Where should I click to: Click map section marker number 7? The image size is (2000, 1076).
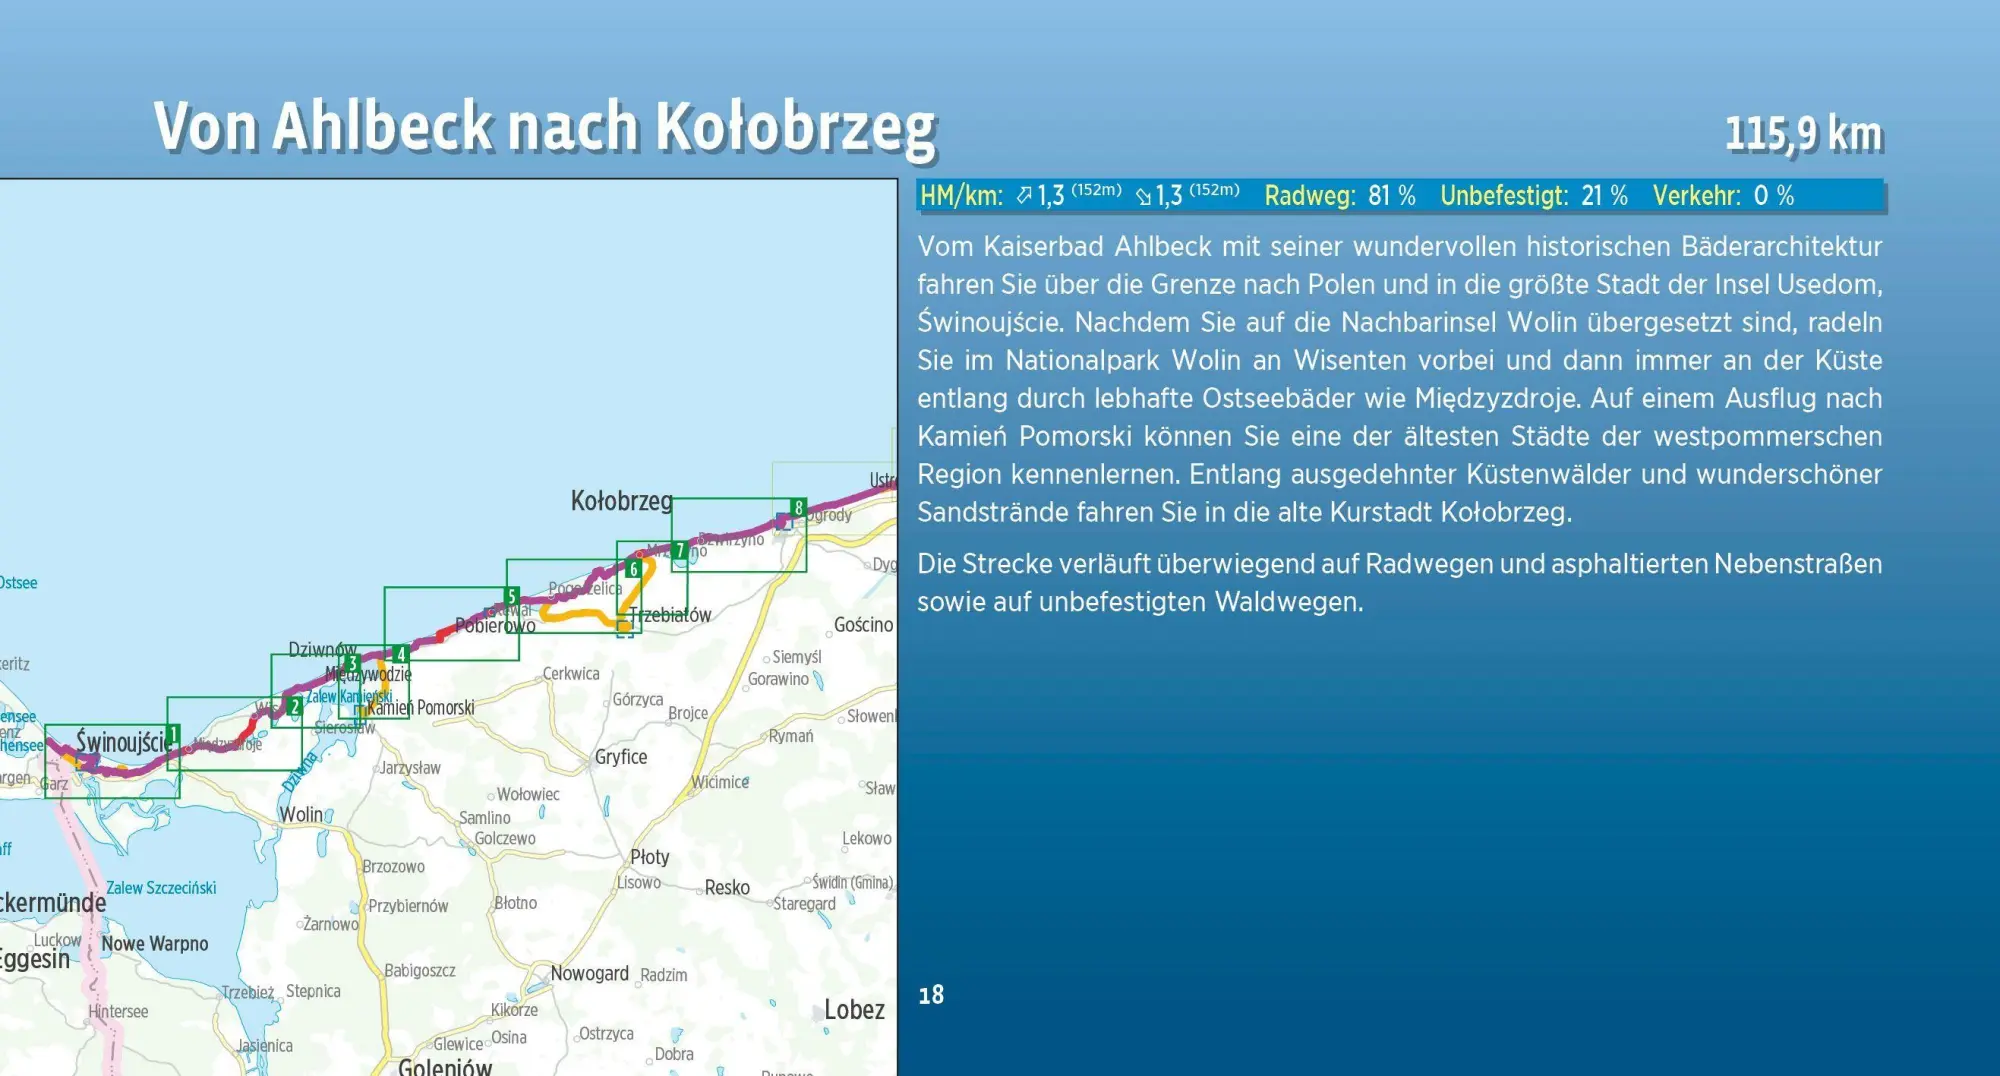pos(680,550)
